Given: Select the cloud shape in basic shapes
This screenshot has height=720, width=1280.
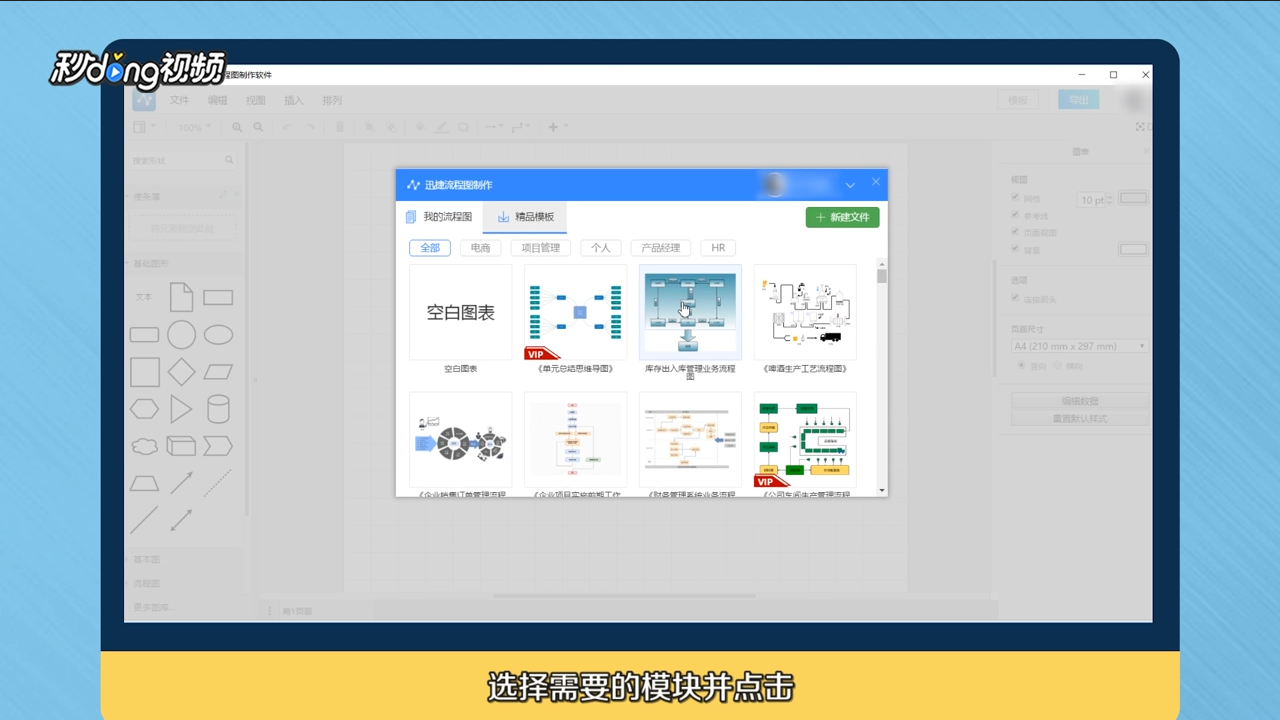Looking at the screenshot, I should (145, 446).
